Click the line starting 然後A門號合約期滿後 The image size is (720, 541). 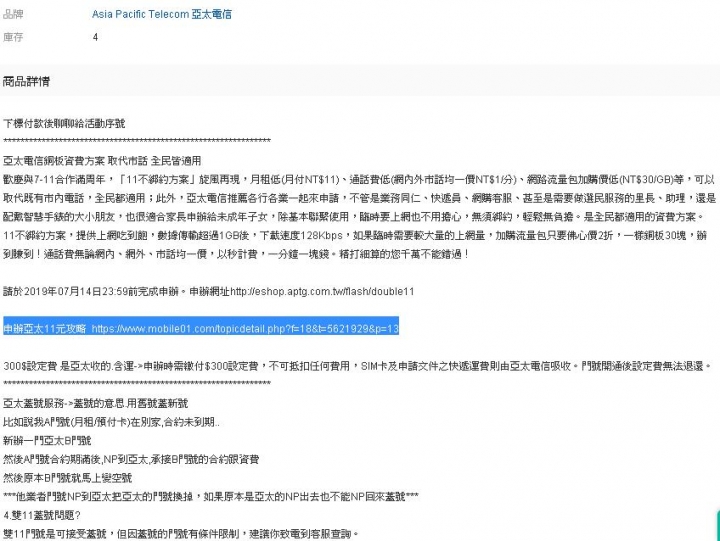pos(131,459)
